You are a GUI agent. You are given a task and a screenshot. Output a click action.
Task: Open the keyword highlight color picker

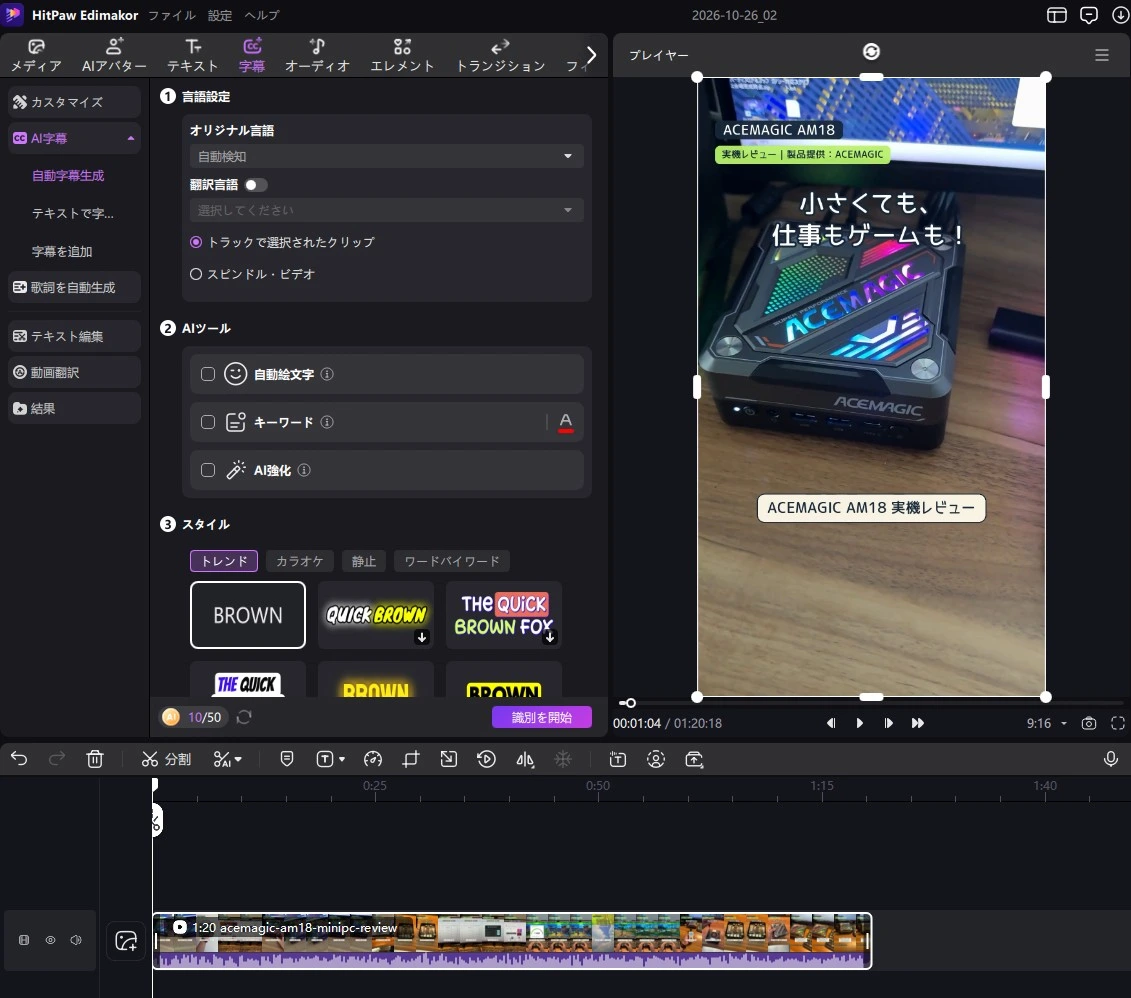(566, 423)
